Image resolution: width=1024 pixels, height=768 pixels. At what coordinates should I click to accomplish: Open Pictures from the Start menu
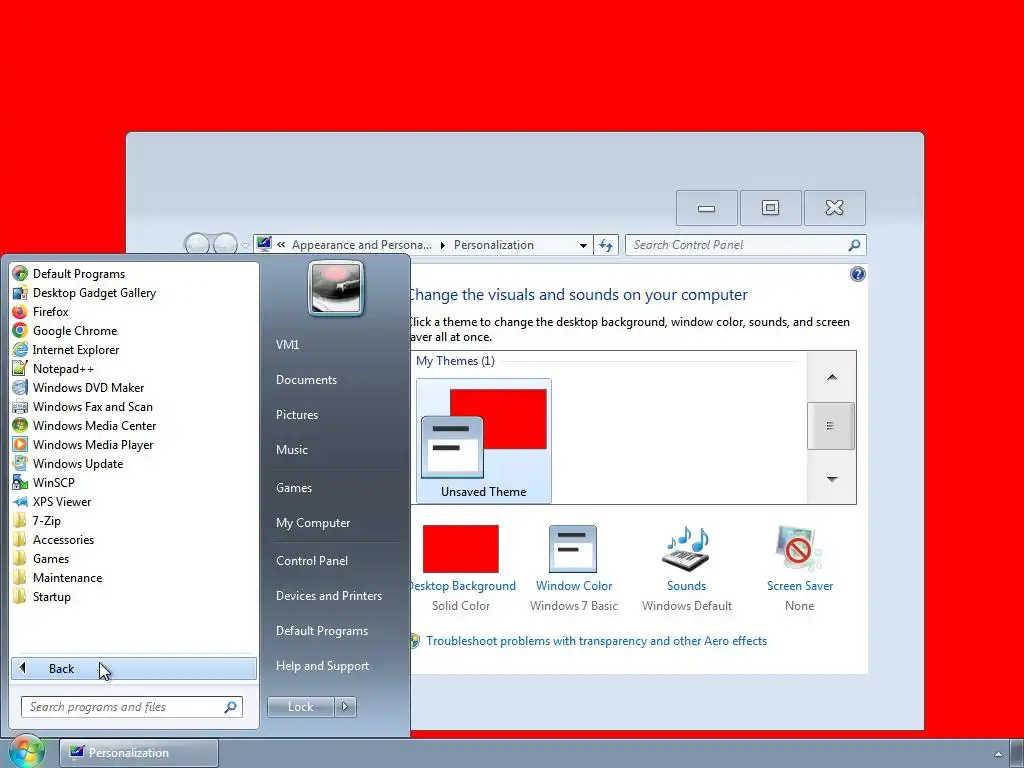(296, 415)
